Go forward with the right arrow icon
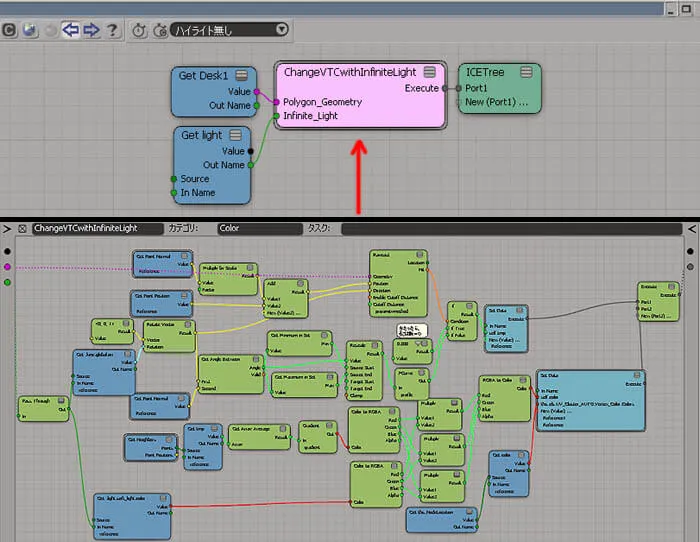 (92, 30)
